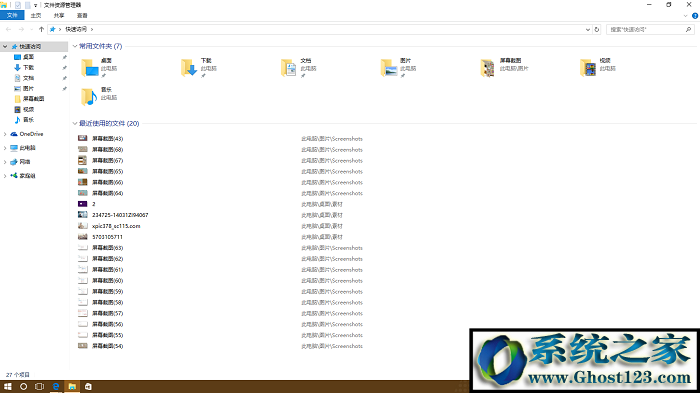Click the Up arrow beside the address bar

tap(42, 29)
